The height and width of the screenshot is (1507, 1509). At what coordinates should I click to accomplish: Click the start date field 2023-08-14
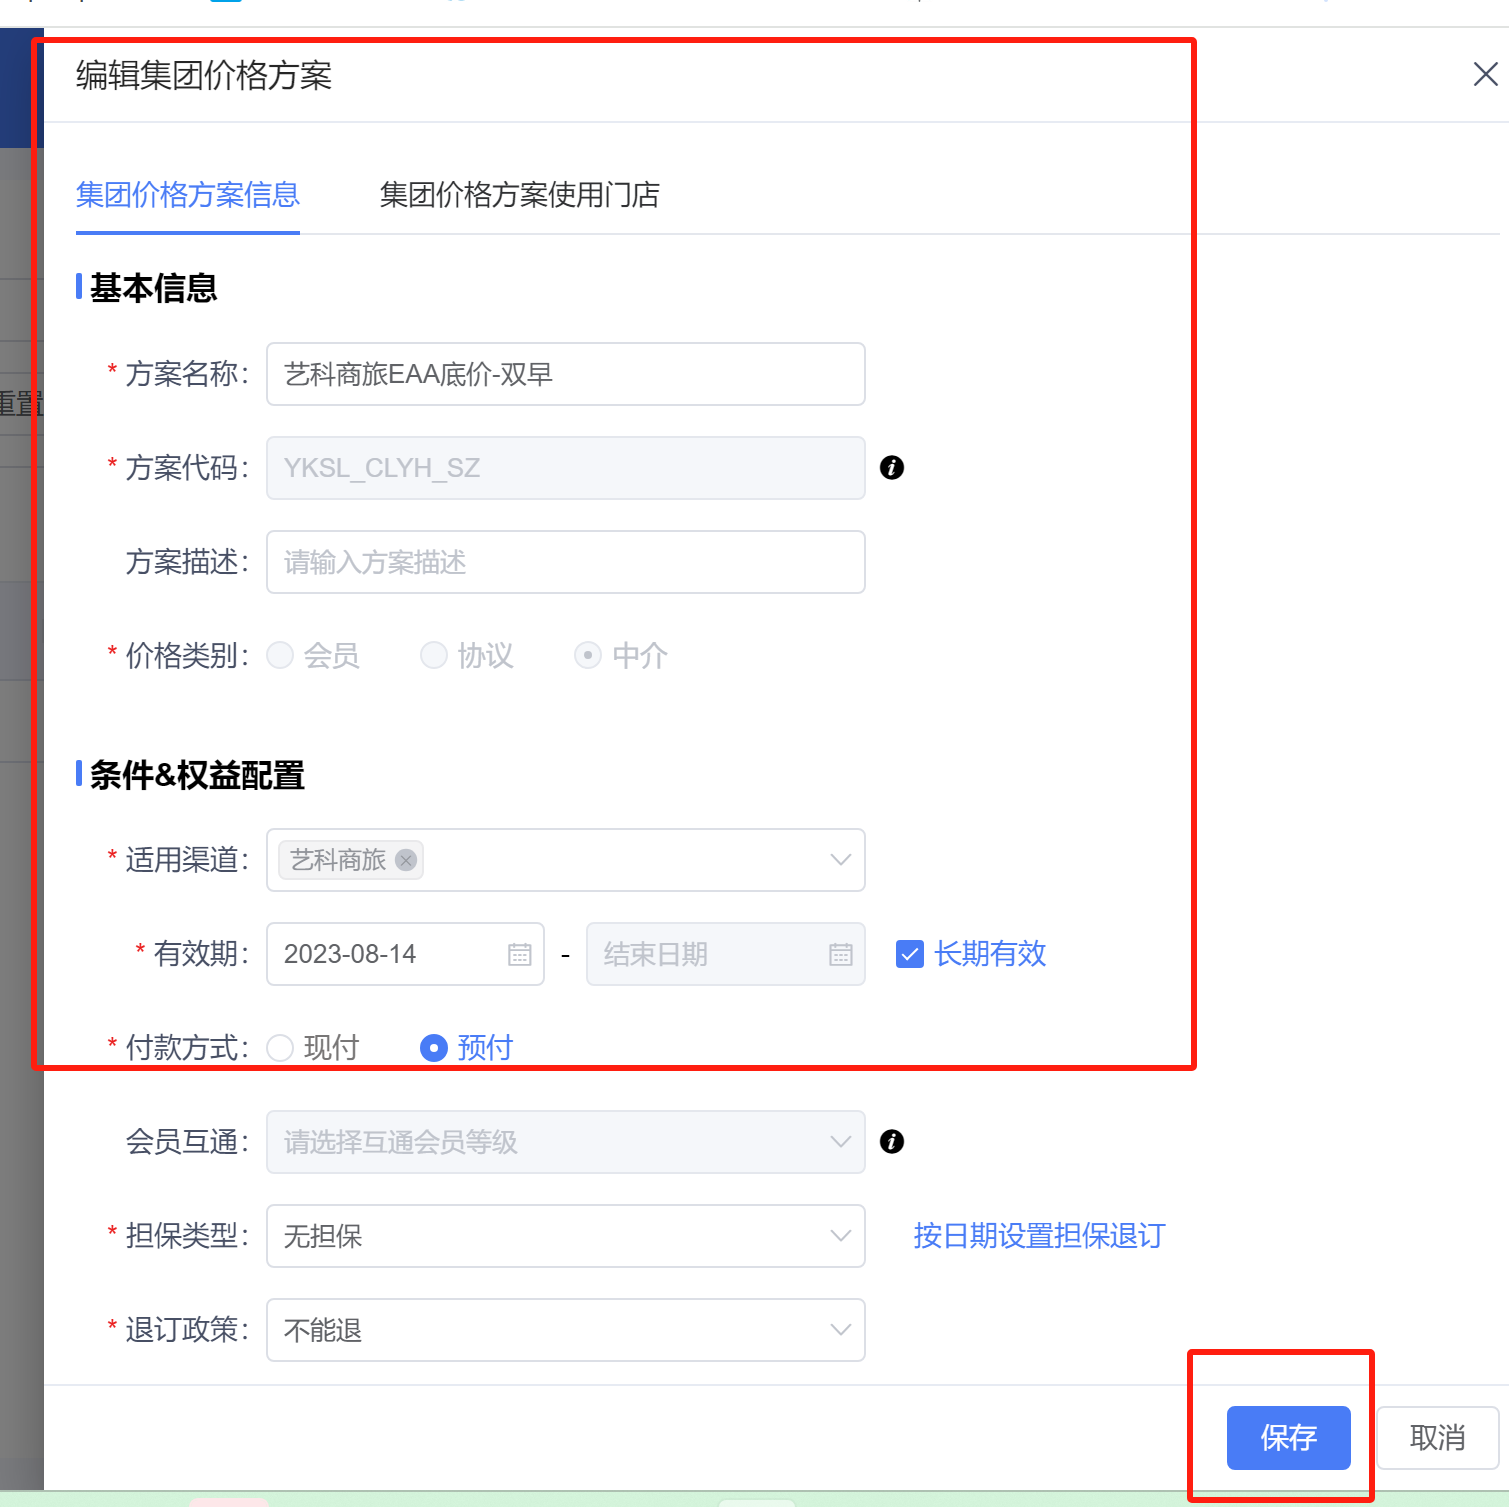pyautogui.click(x=405, y=954)
